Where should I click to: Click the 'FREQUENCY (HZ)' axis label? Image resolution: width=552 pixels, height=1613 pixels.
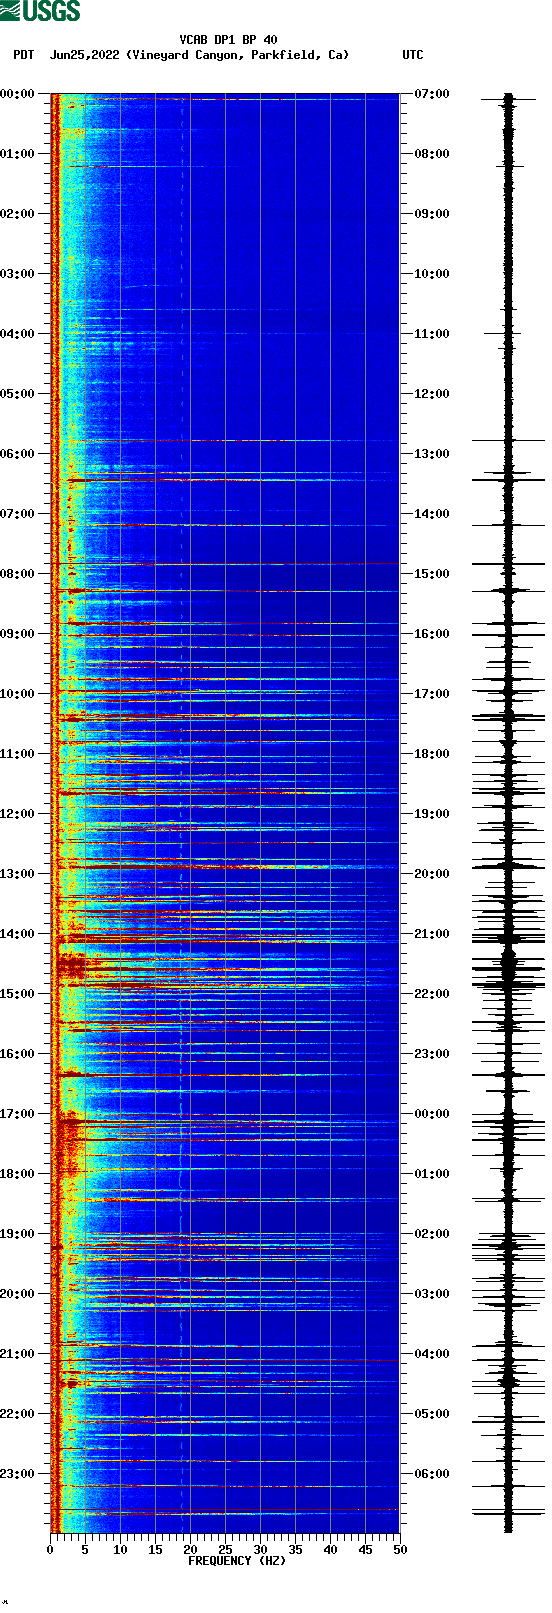click(x=237, y=1561)
